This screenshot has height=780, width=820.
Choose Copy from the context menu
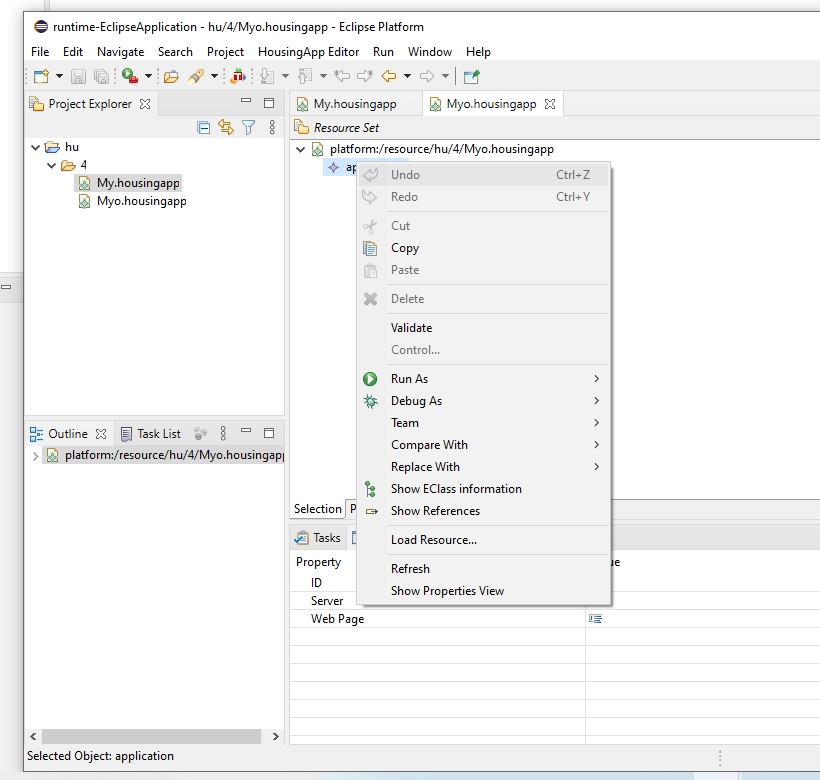click(x=484, y=248)
